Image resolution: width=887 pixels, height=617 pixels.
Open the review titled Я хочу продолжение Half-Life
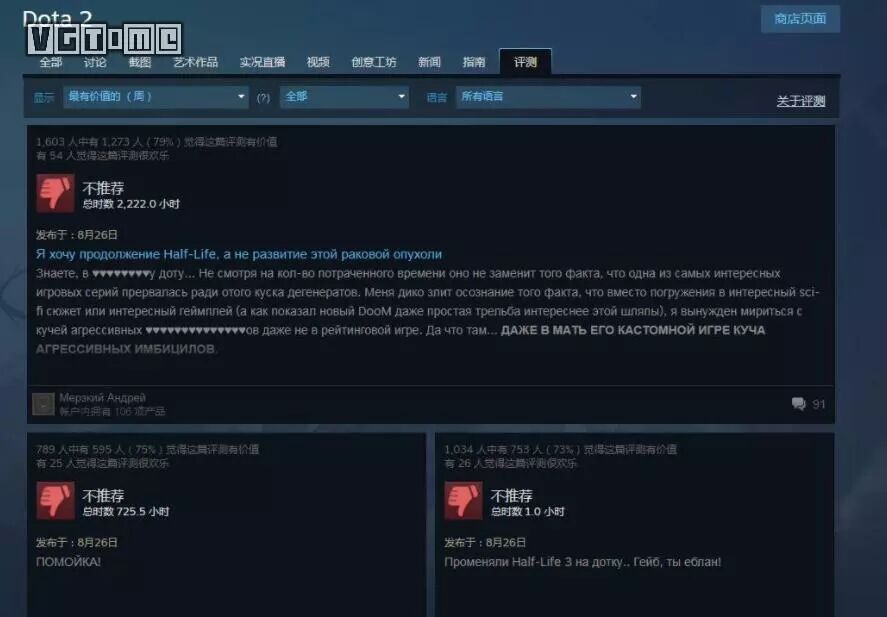coord(239,254)
